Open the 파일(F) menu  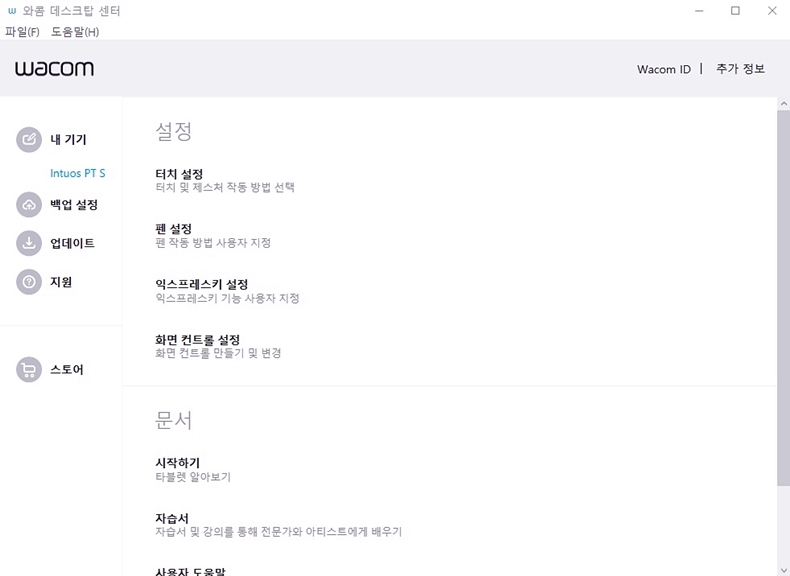22,32
